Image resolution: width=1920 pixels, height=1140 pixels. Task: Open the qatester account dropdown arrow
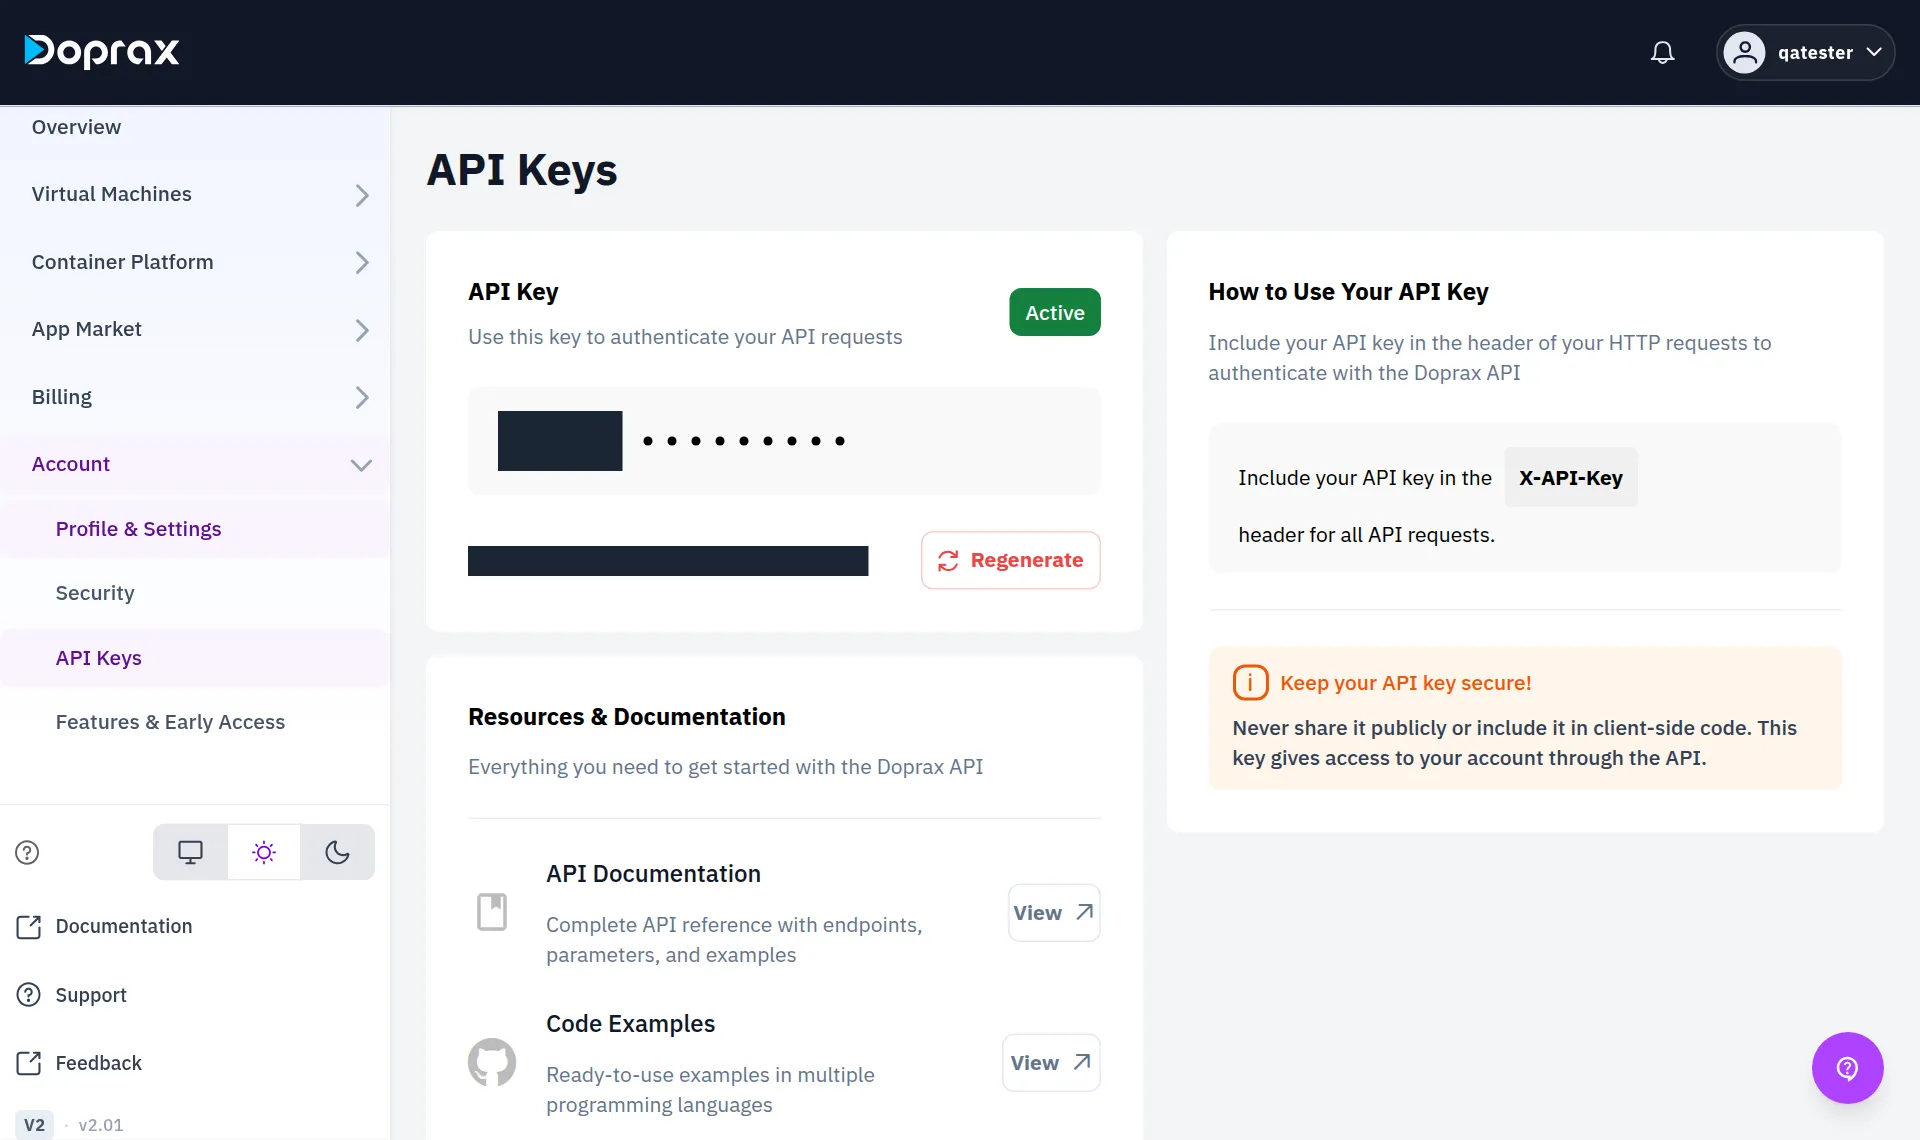(1874, 52)
